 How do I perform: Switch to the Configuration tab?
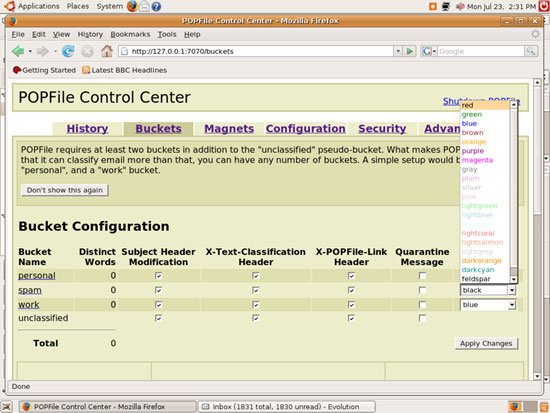[x=306, y=129]
